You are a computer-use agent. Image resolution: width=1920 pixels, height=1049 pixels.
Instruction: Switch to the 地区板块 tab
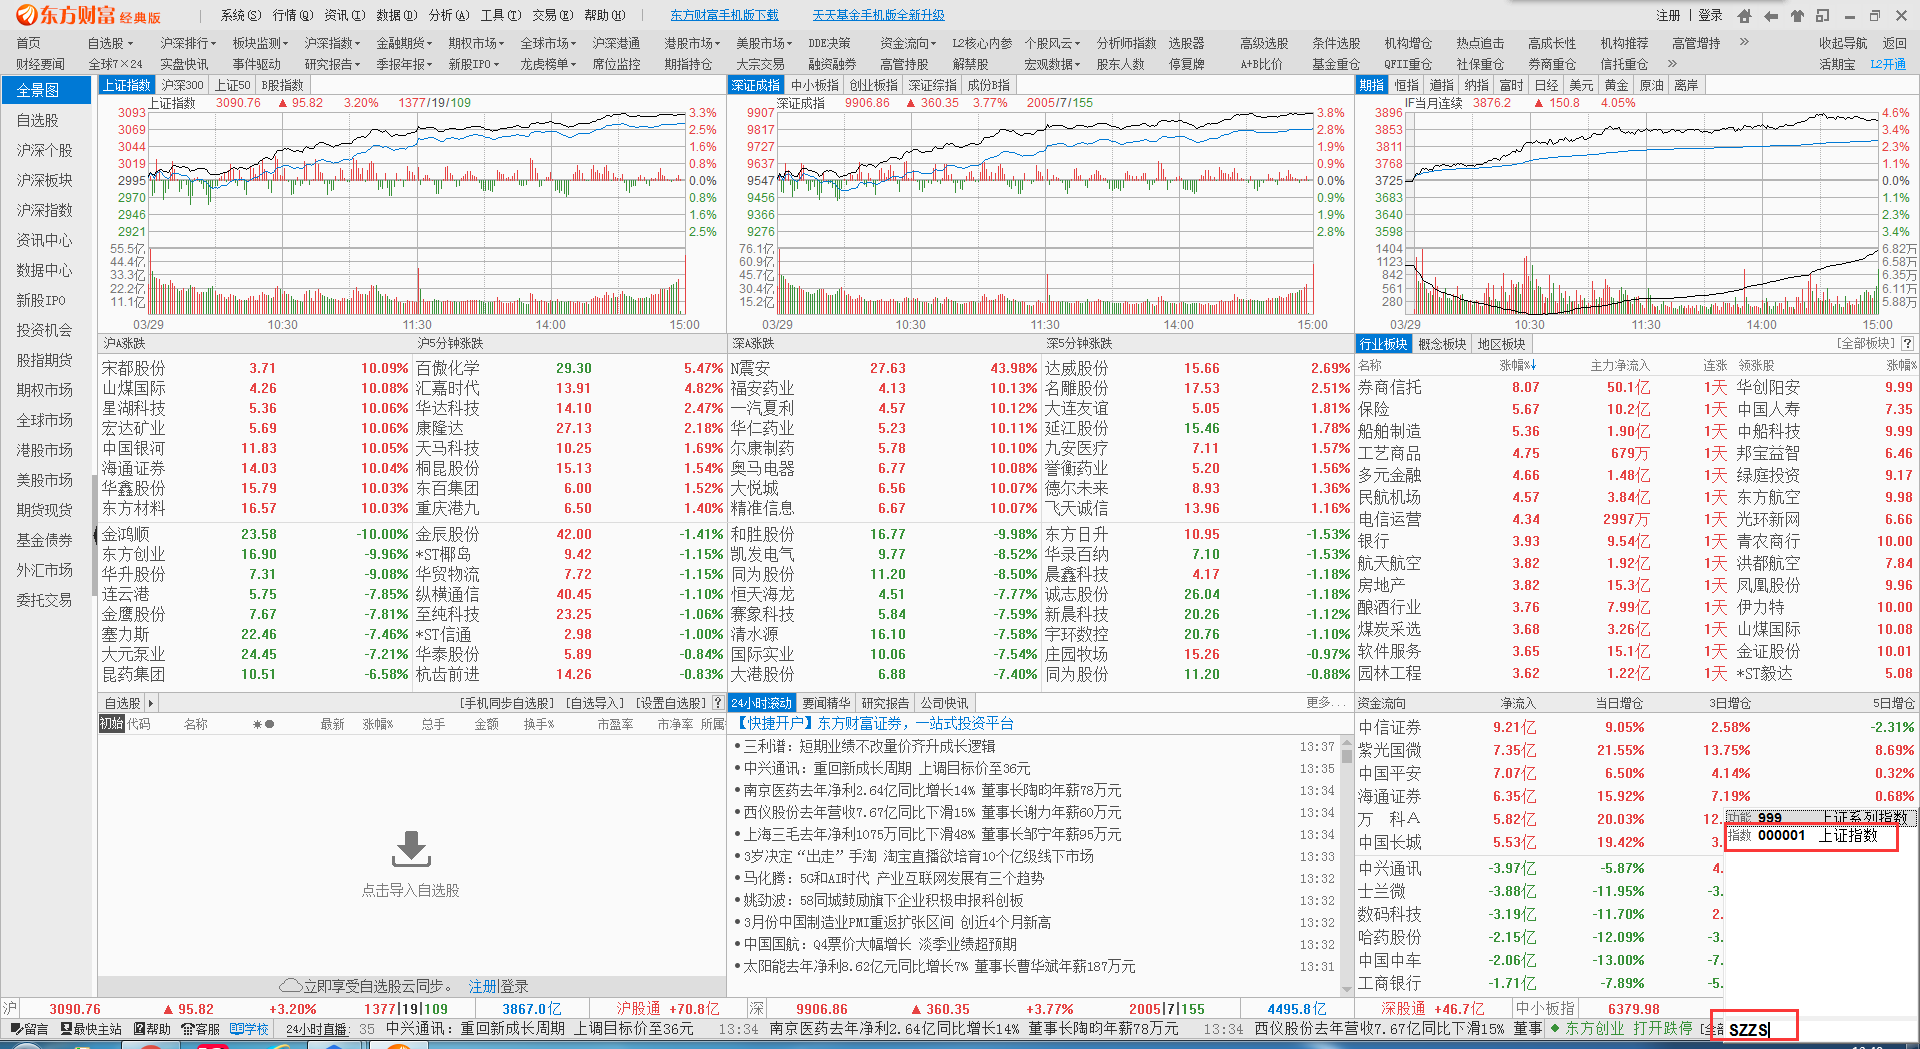pos(1502,344)
